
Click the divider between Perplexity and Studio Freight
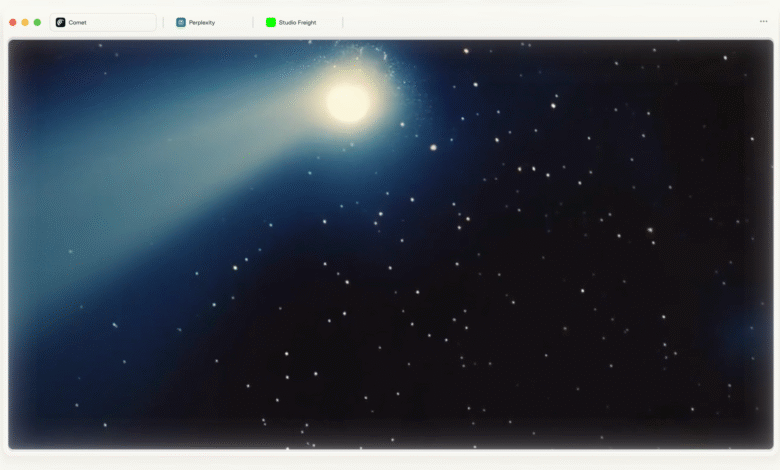point(253,22)
